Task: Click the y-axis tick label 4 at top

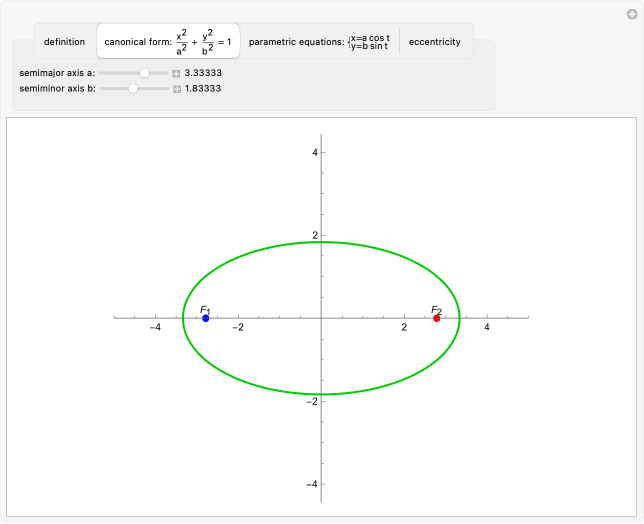Action: coord(313,153)
